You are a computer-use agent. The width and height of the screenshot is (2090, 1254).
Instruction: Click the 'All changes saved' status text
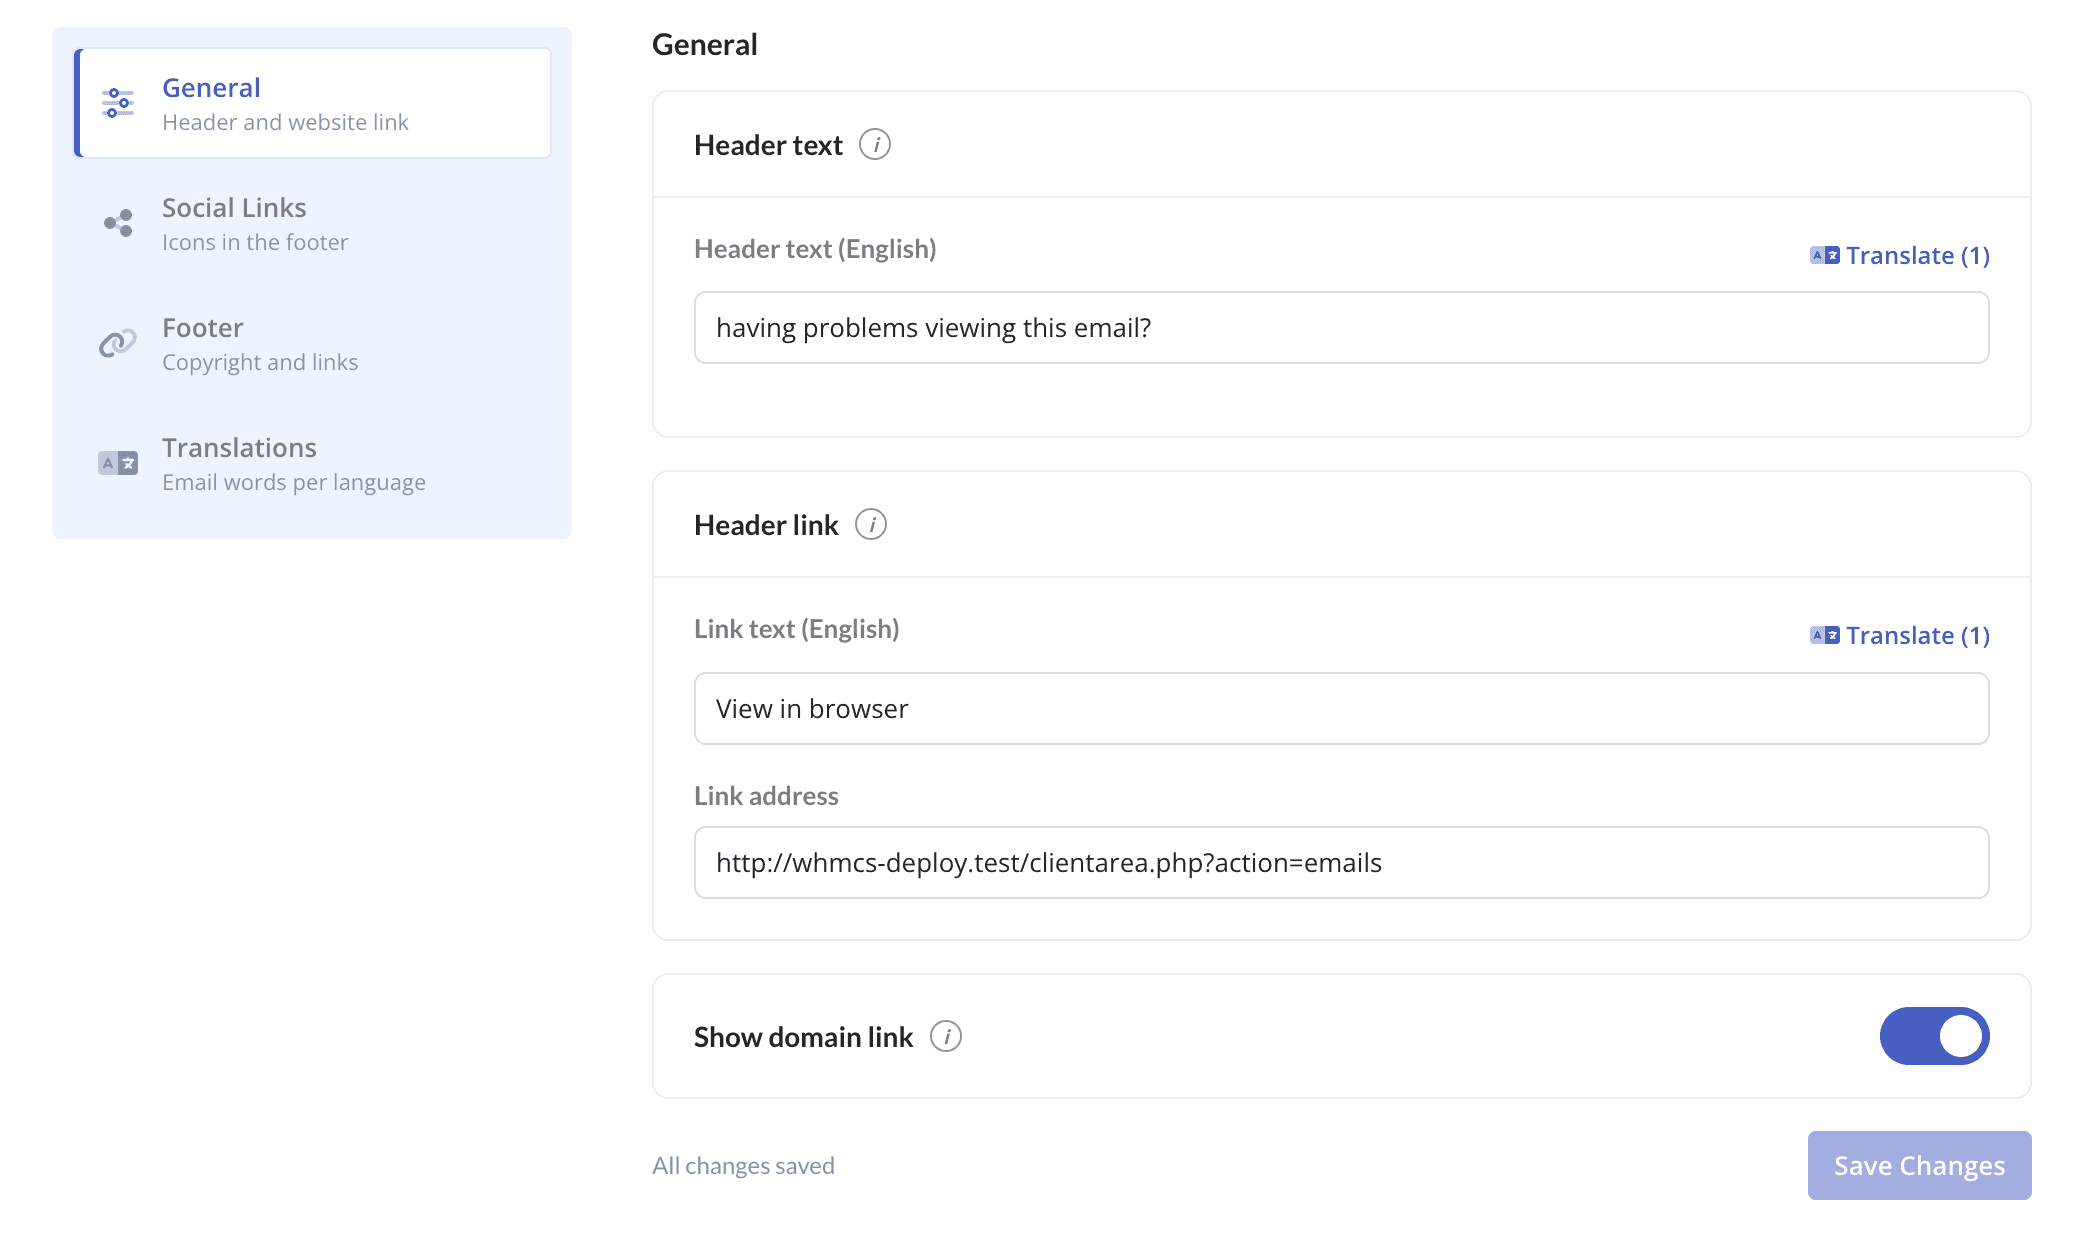743,1166
